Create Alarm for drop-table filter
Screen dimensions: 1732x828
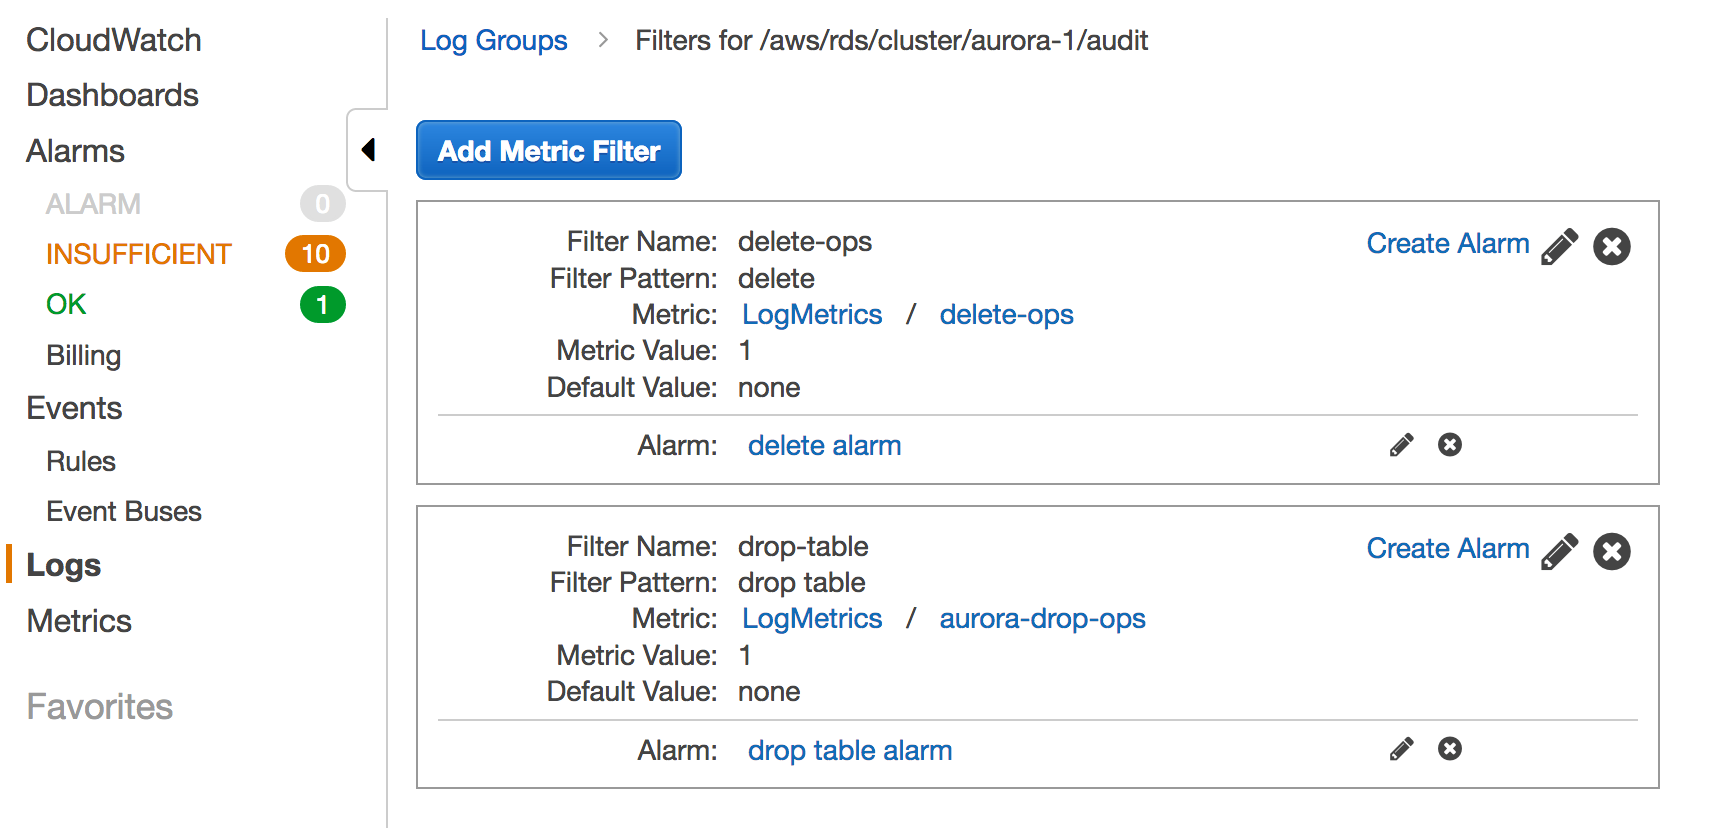tap(1447, 548)
